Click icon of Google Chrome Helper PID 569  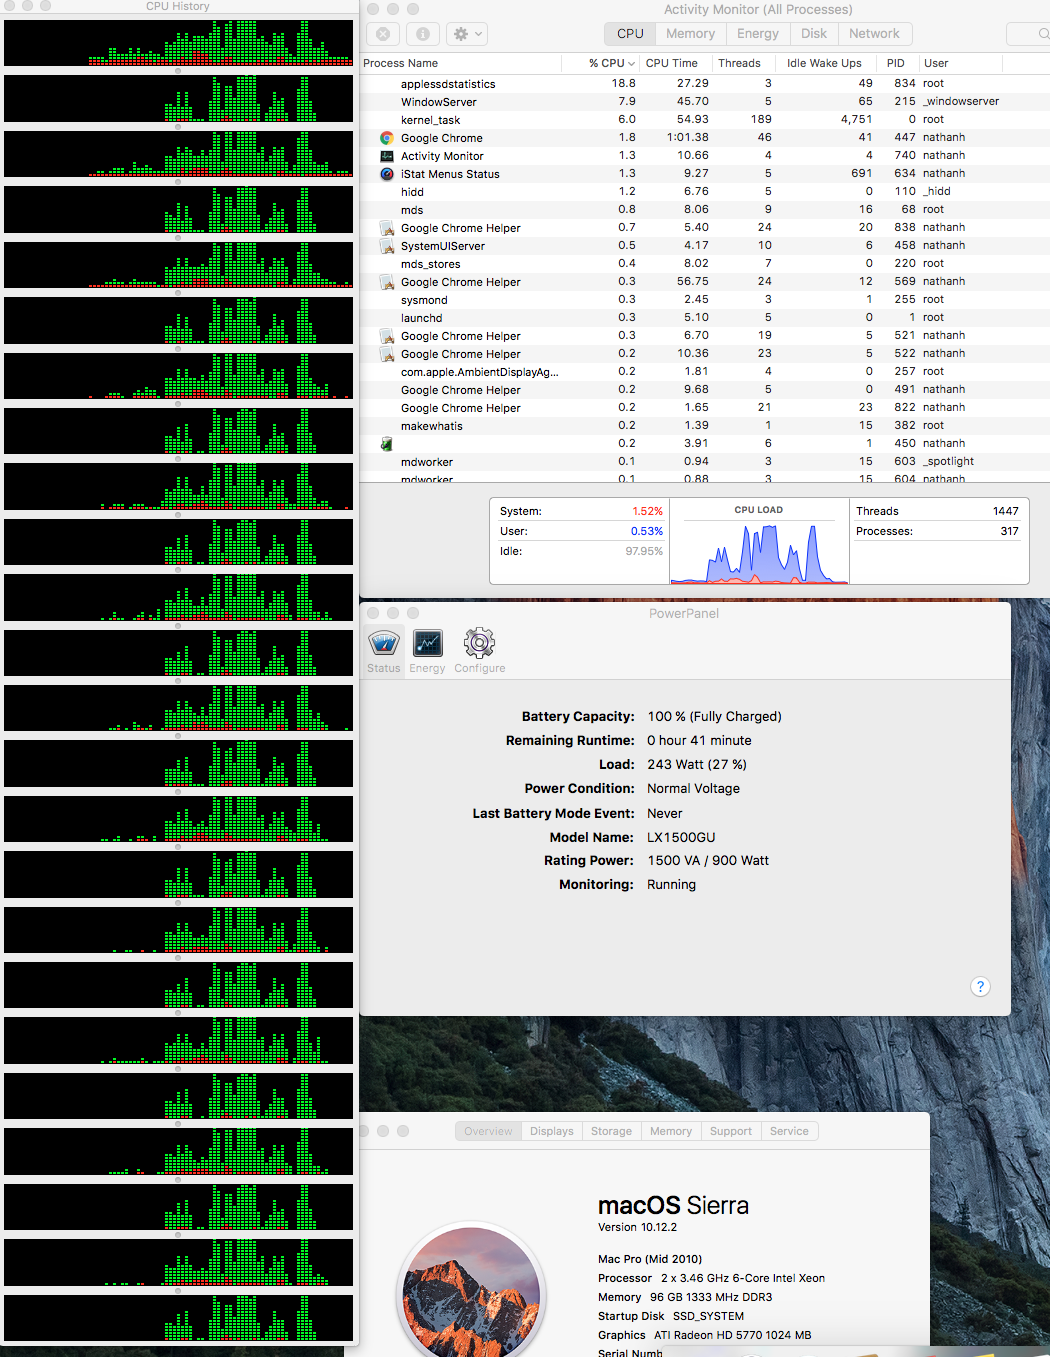(x=387, y=282)
